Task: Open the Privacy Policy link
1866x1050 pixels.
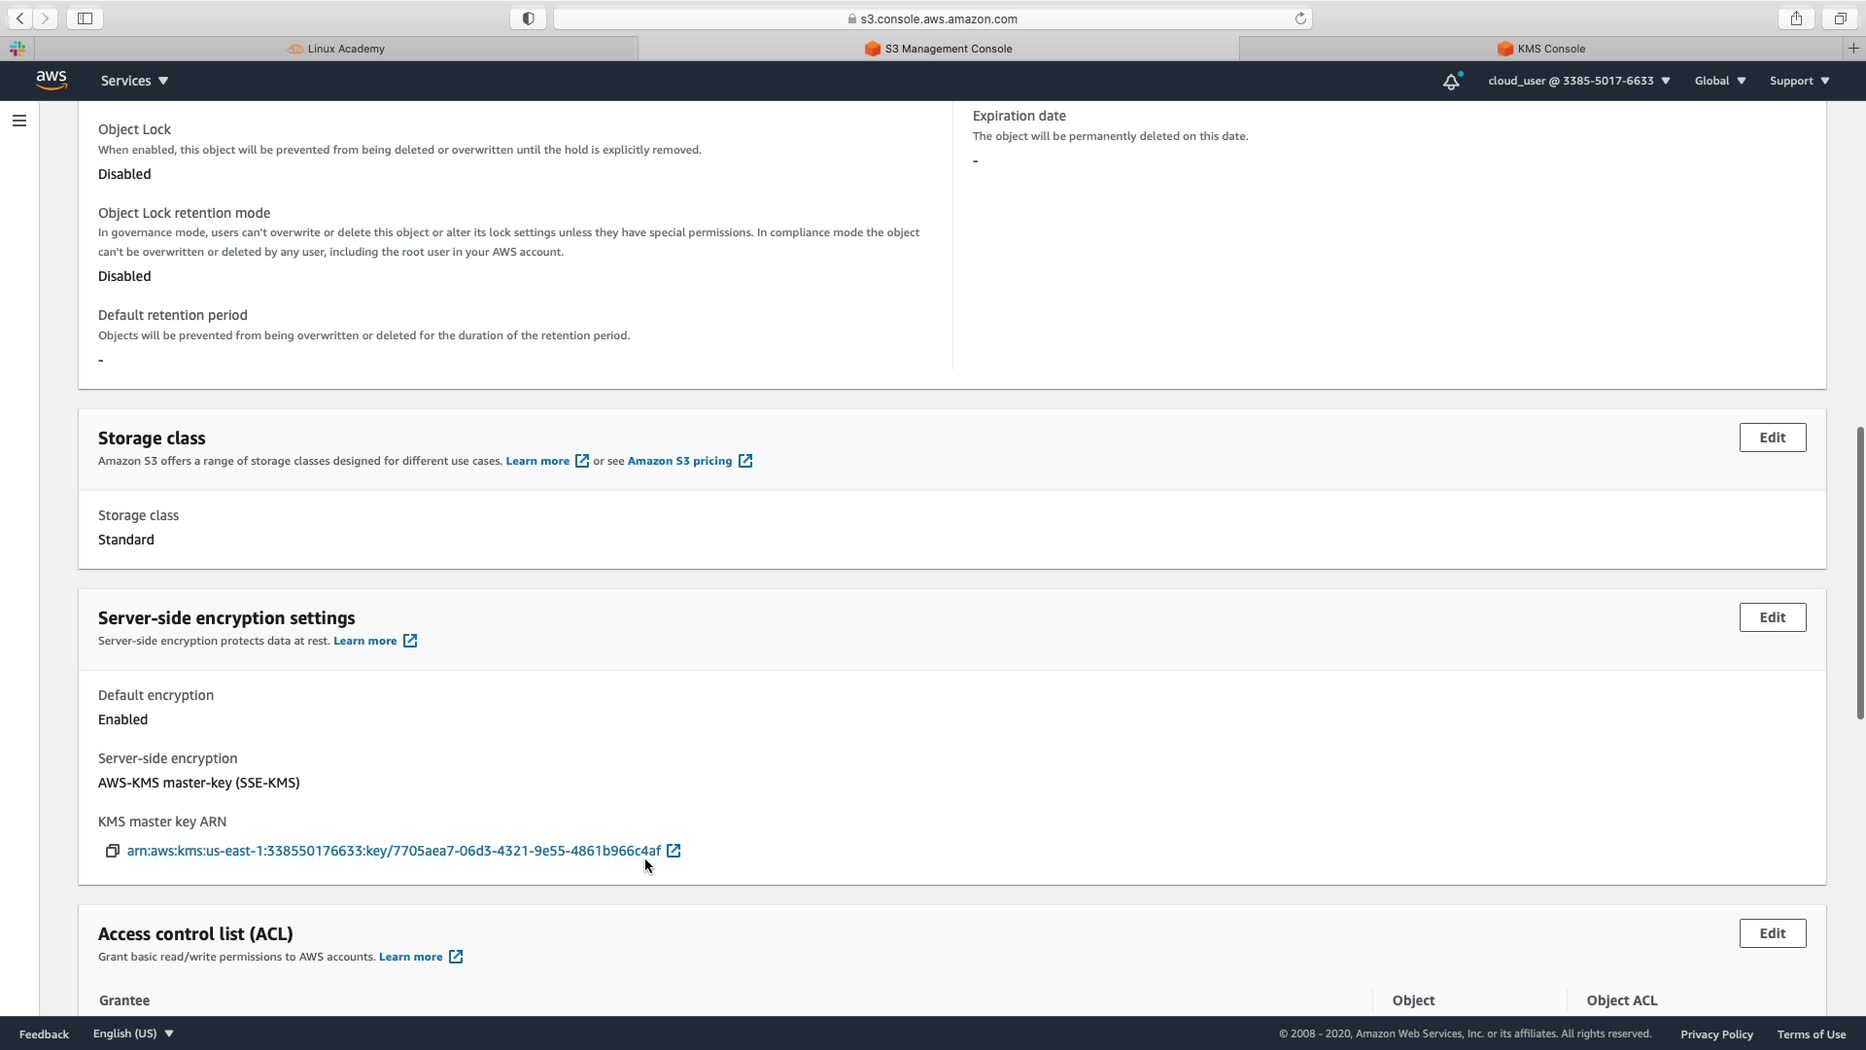Action: (x=1716, y=1034)
